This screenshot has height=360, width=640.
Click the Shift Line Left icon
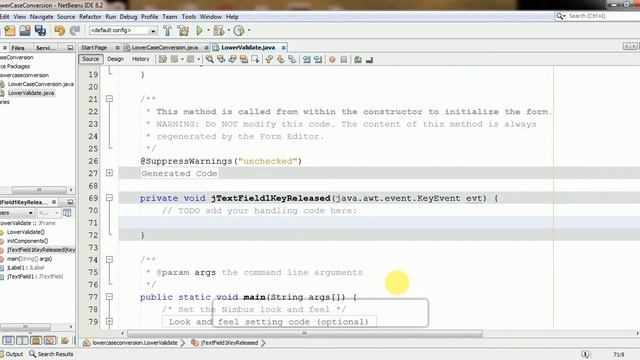point(307,60)
